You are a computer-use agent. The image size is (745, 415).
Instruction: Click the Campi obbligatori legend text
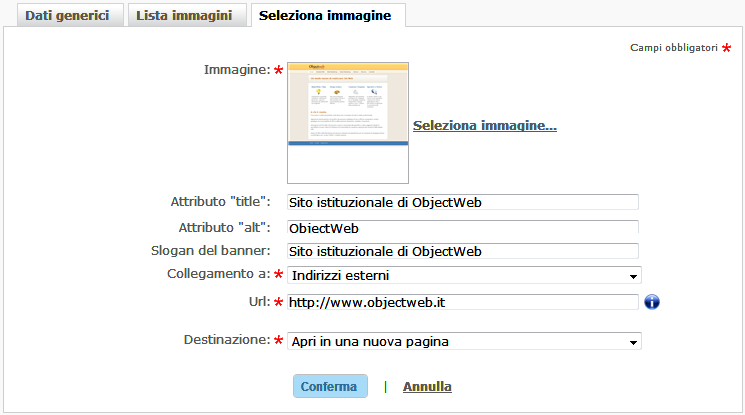[x=673, y=48]
